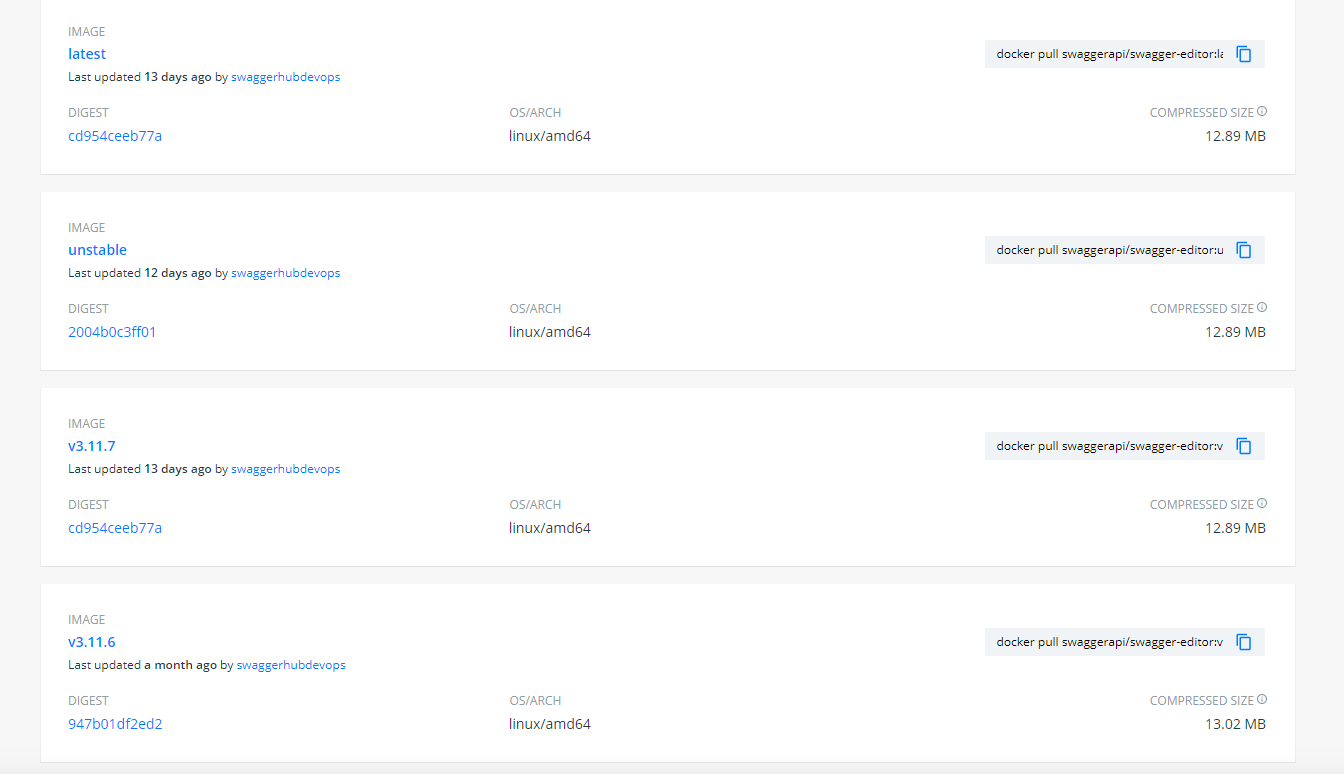Open compressed size info for the latest tag
The height and width of the screenshot is (774, 1344).
click(x=1262, y=110)
